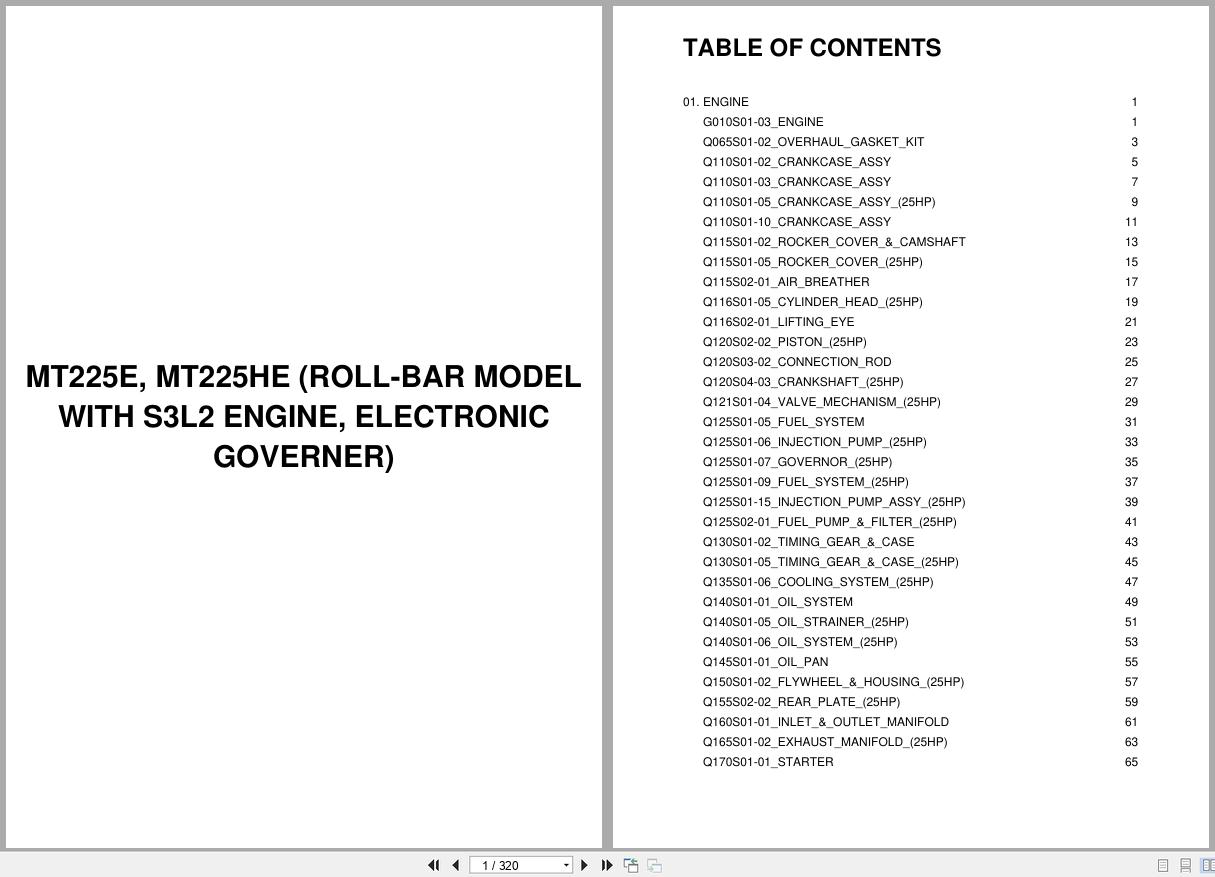The image size is (1215, 877).
Task: Open Q110S01-03_CRANKCASE_ASSY entry
Action: pyautogui.click(x=796, y=182)
